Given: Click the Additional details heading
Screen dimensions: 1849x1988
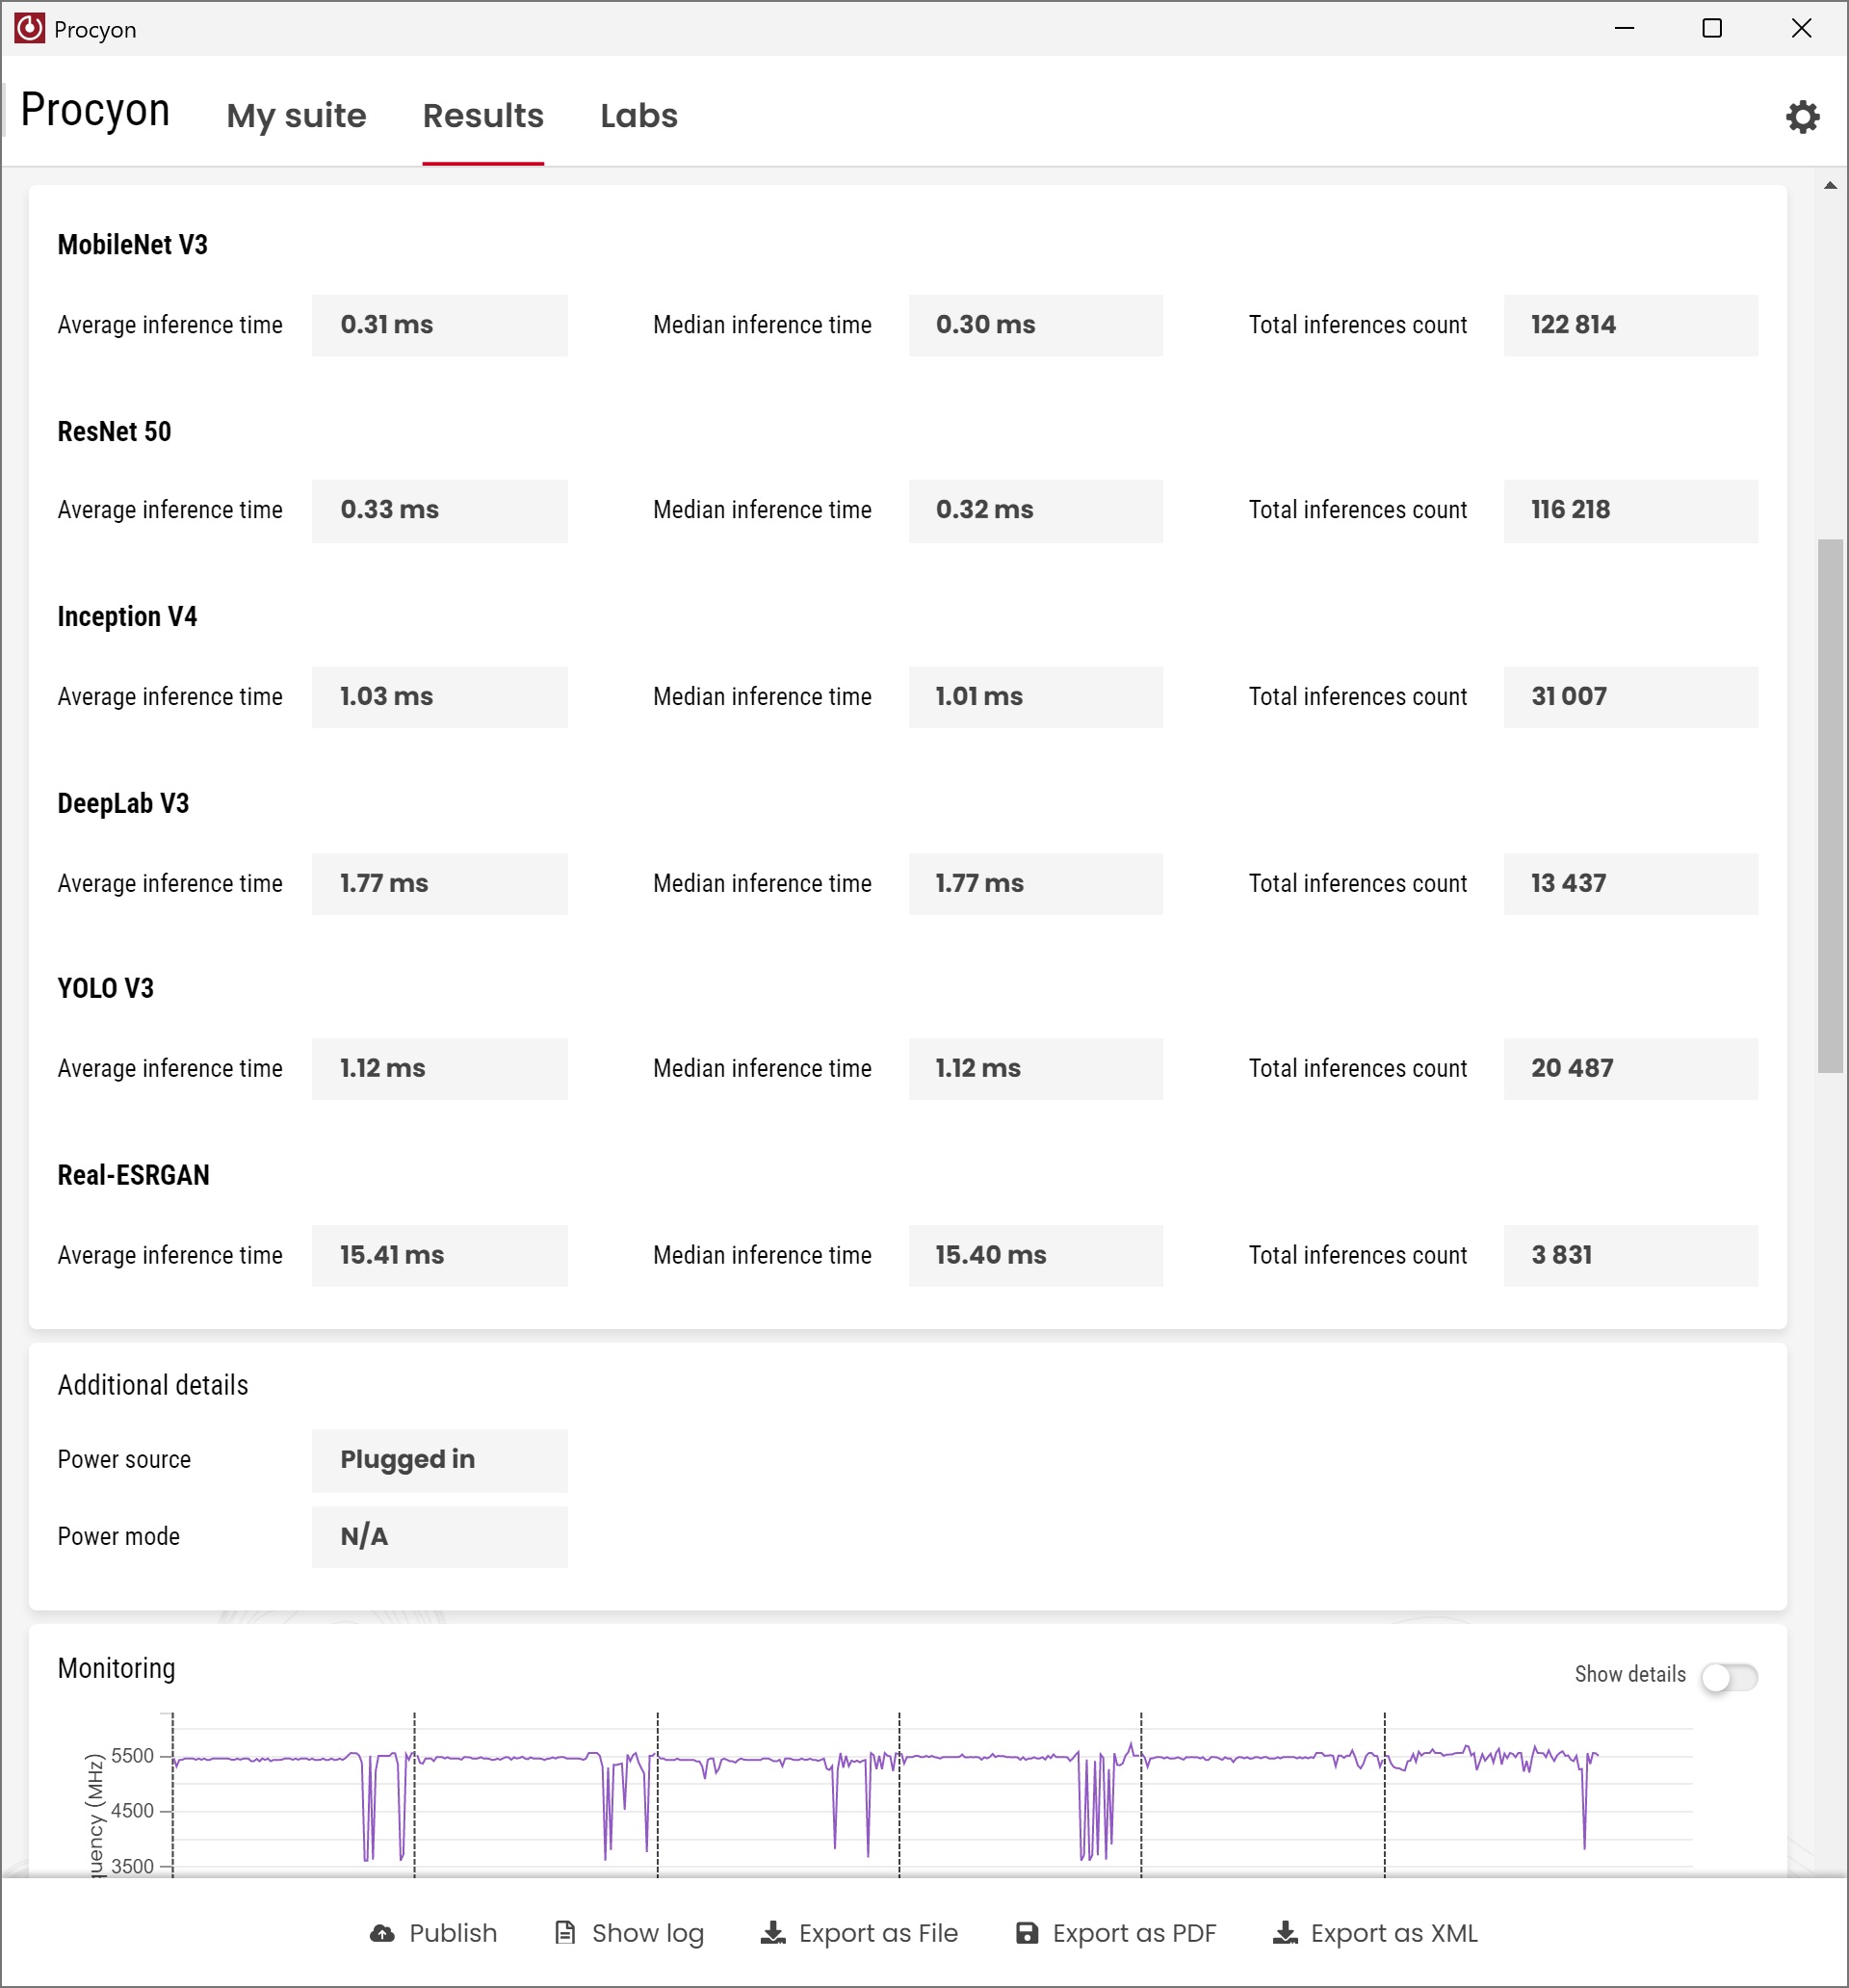Looking at the screenshot, I should pos(153,1385).
